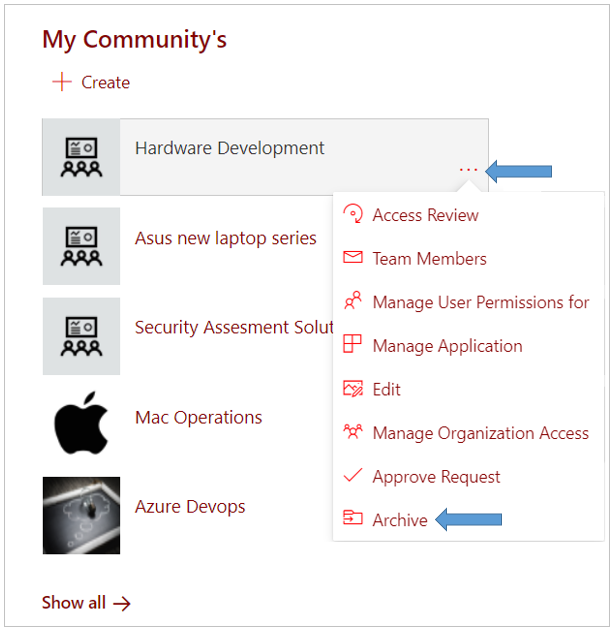
Task: Click the Azure Devops thumbnail image
Action: tap(81, 515)
